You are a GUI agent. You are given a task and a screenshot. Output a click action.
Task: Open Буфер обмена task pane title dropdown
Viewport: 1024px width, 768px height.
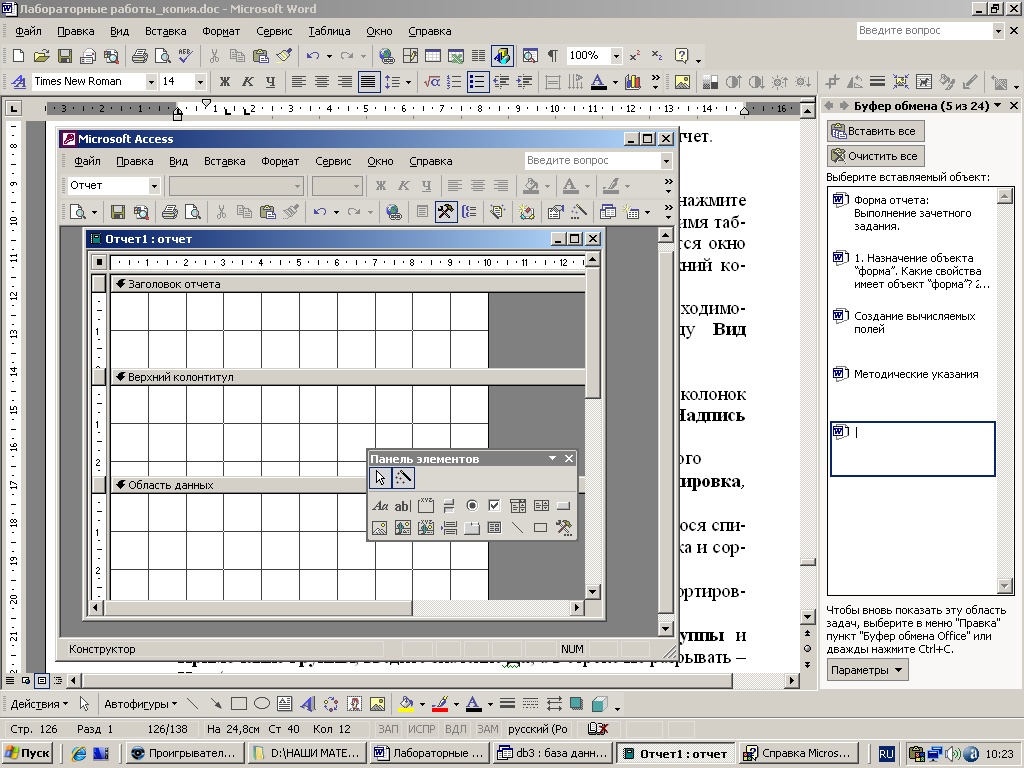(998, 105)
